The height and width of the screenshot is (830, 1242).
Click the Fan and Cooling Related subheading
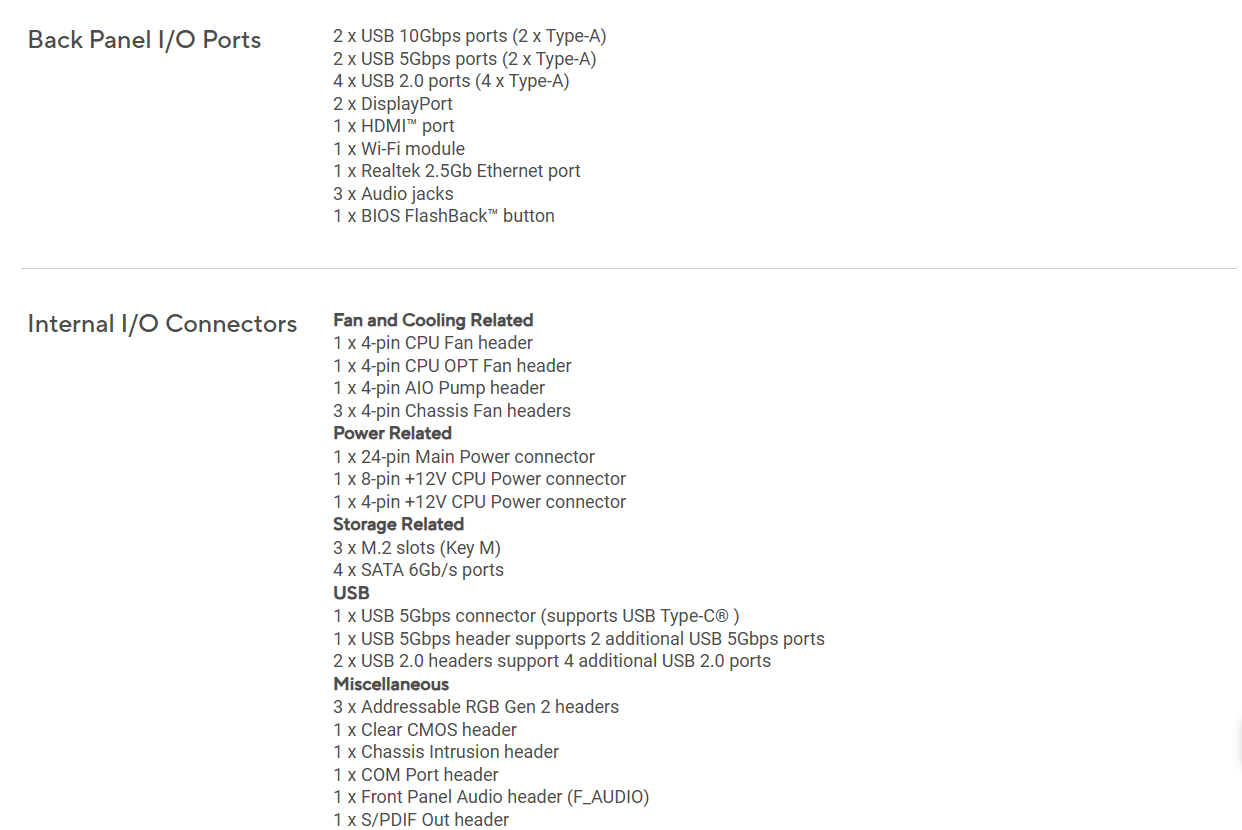433,320
